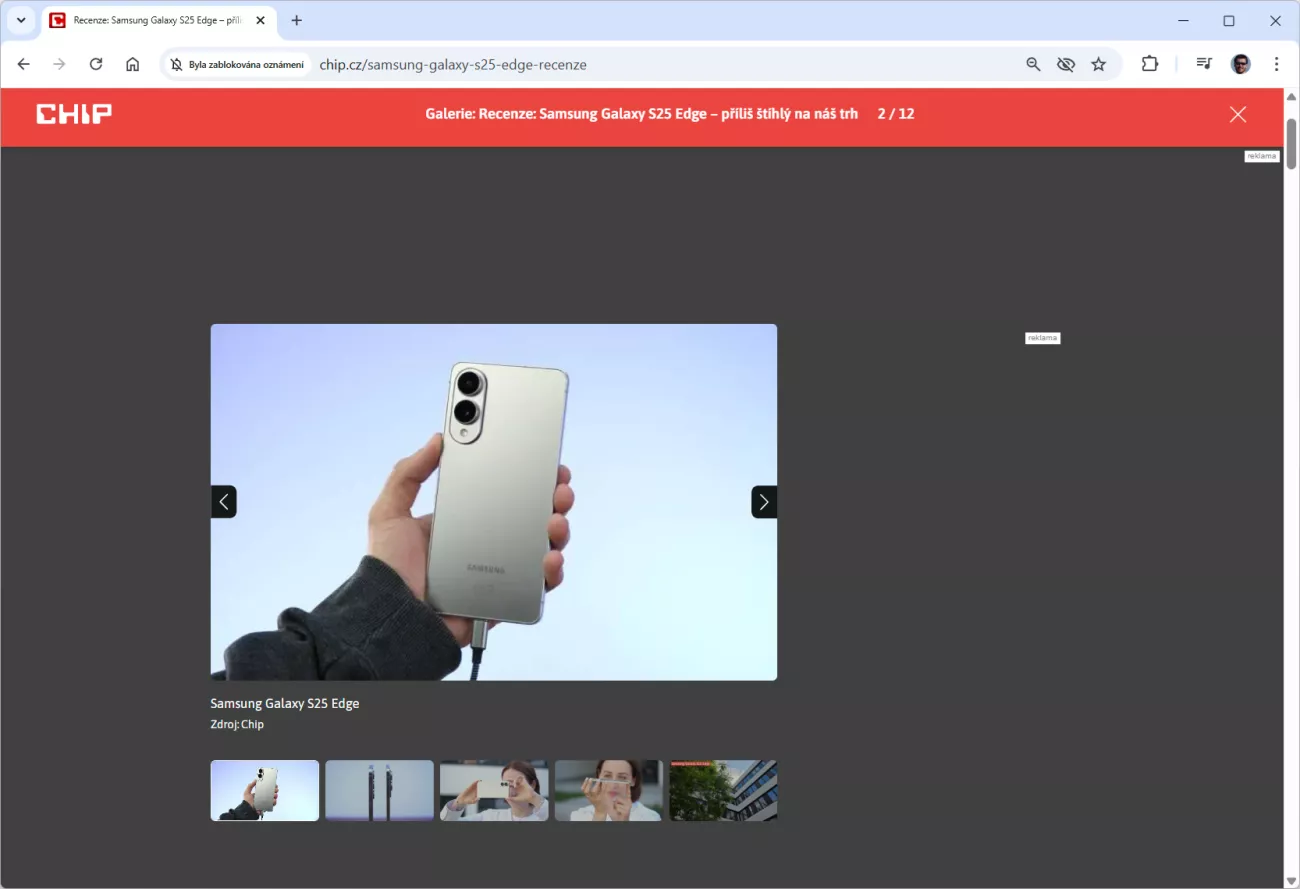Click the blocked notifications chip

pyautogui.click(x=237, y=64)
